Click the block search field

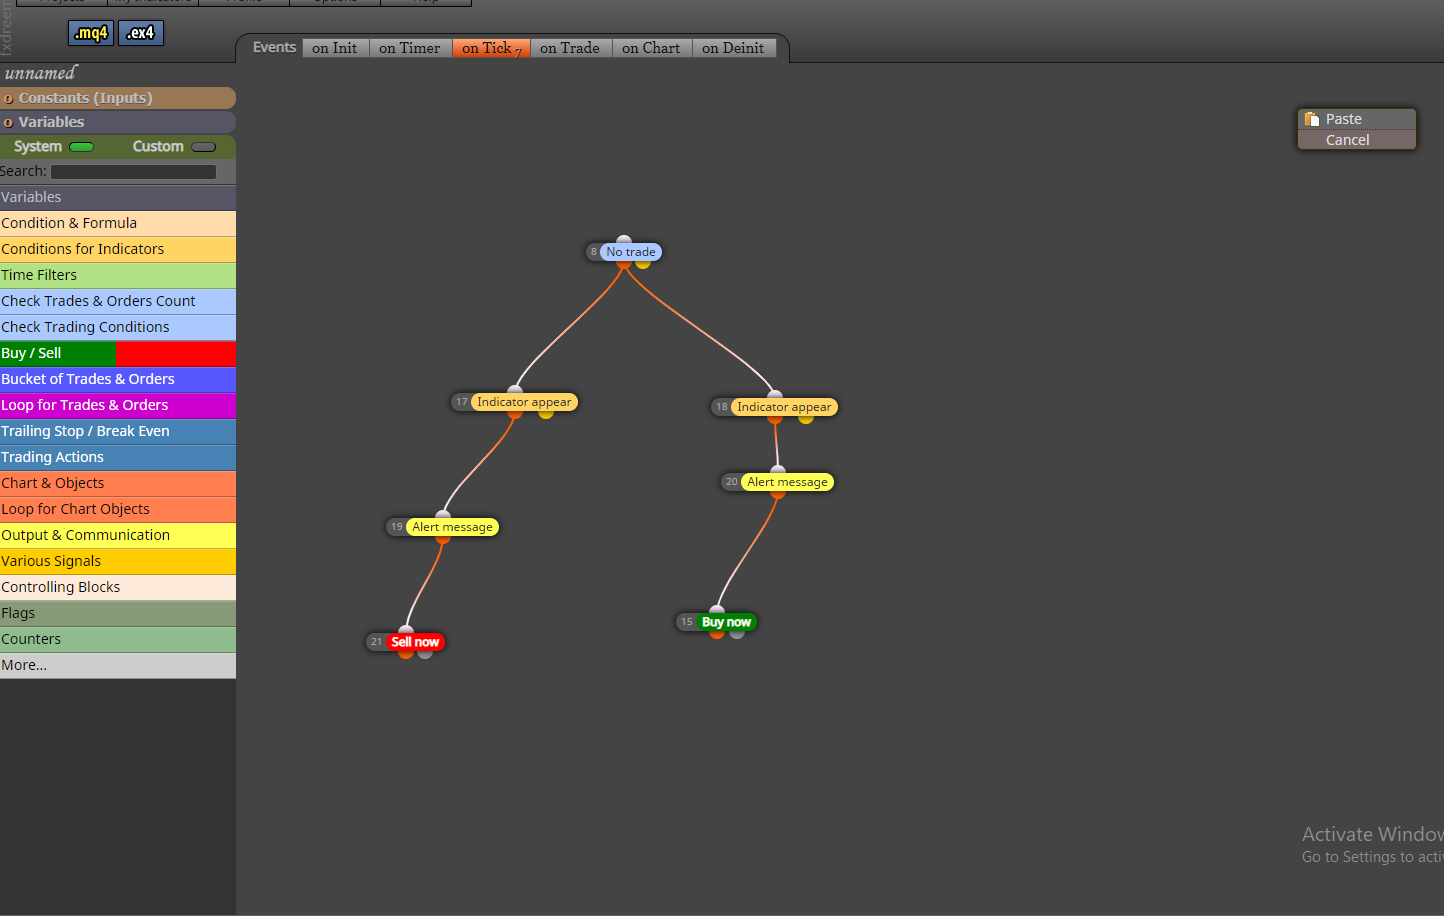point(133,172)
